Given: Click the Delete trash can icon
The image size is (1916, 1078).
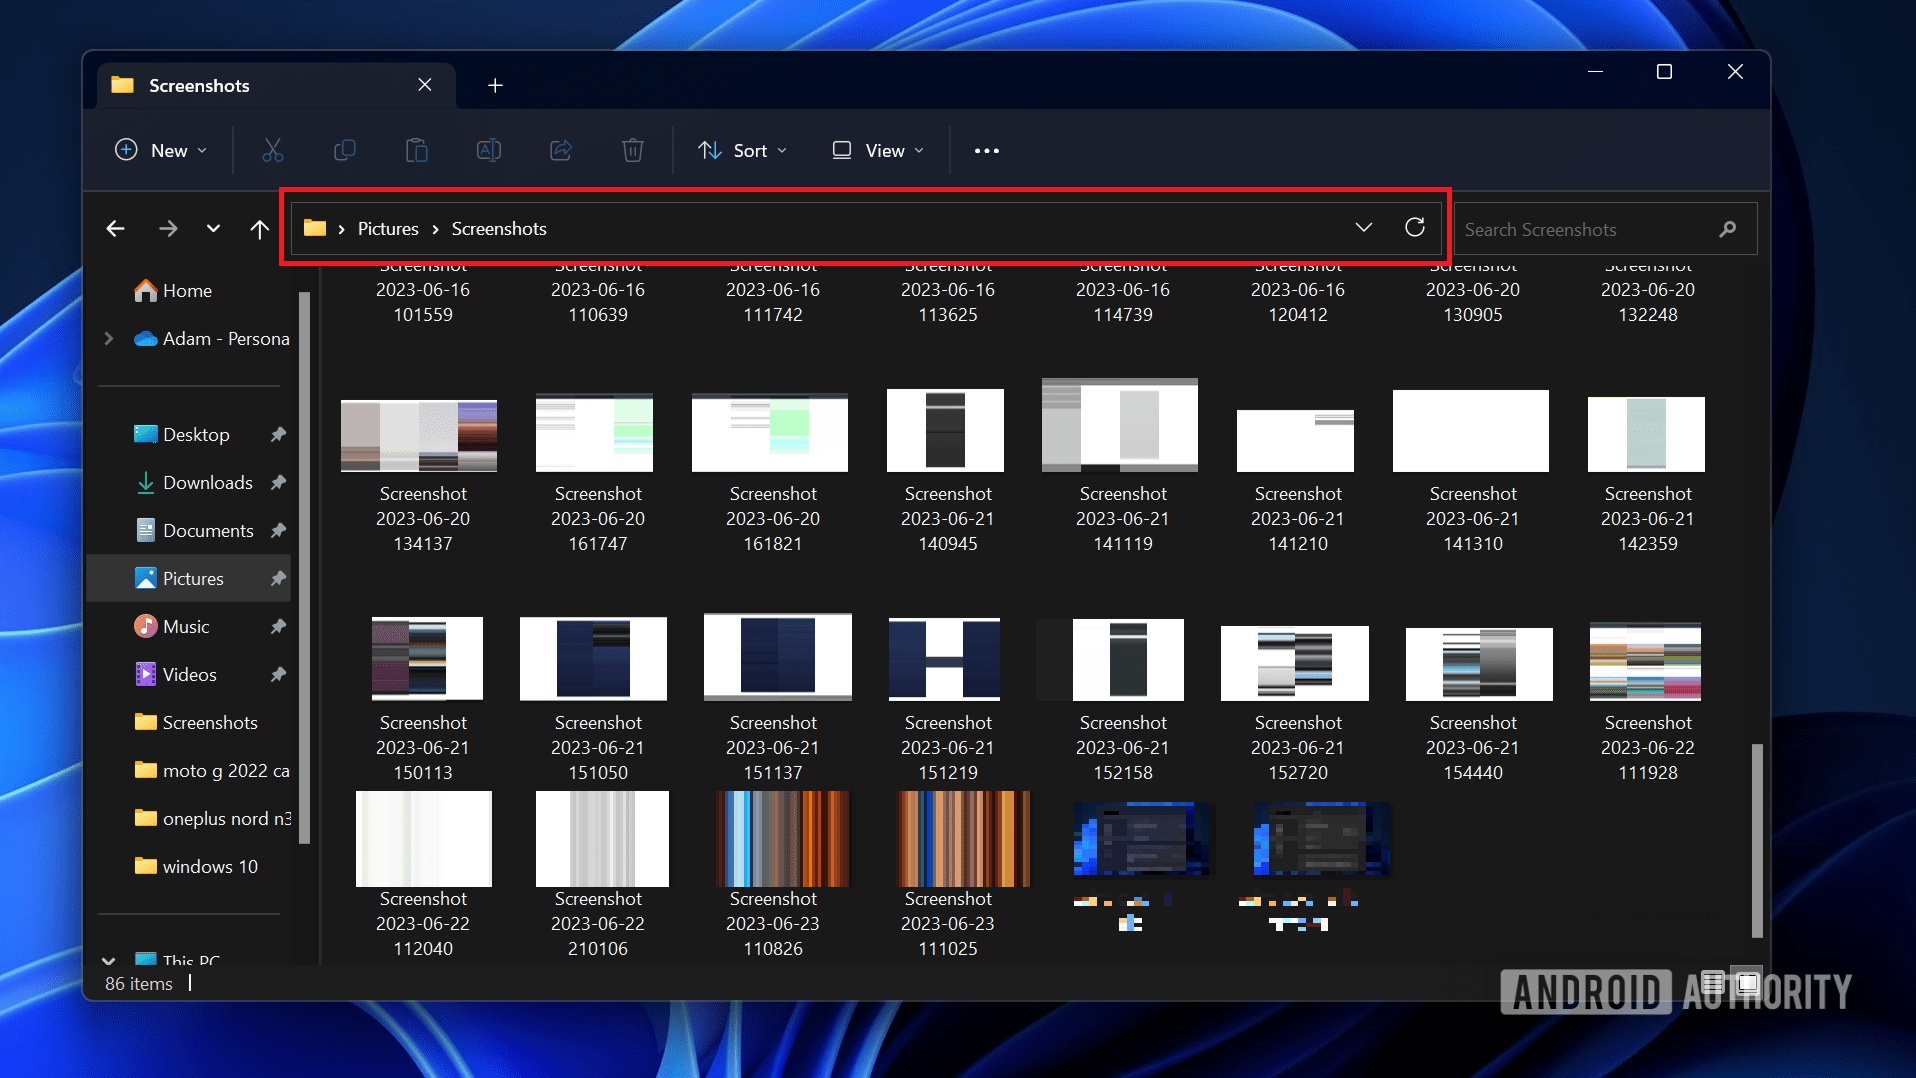Looking at the screenshot, I should click(x=633, y=150).
